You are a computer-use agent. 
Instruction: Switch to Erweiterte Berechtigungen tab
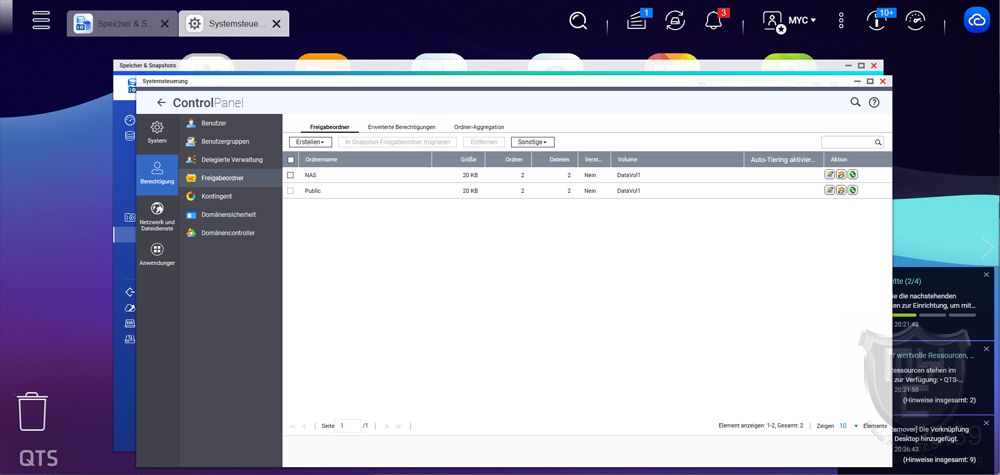click(402, 127)
